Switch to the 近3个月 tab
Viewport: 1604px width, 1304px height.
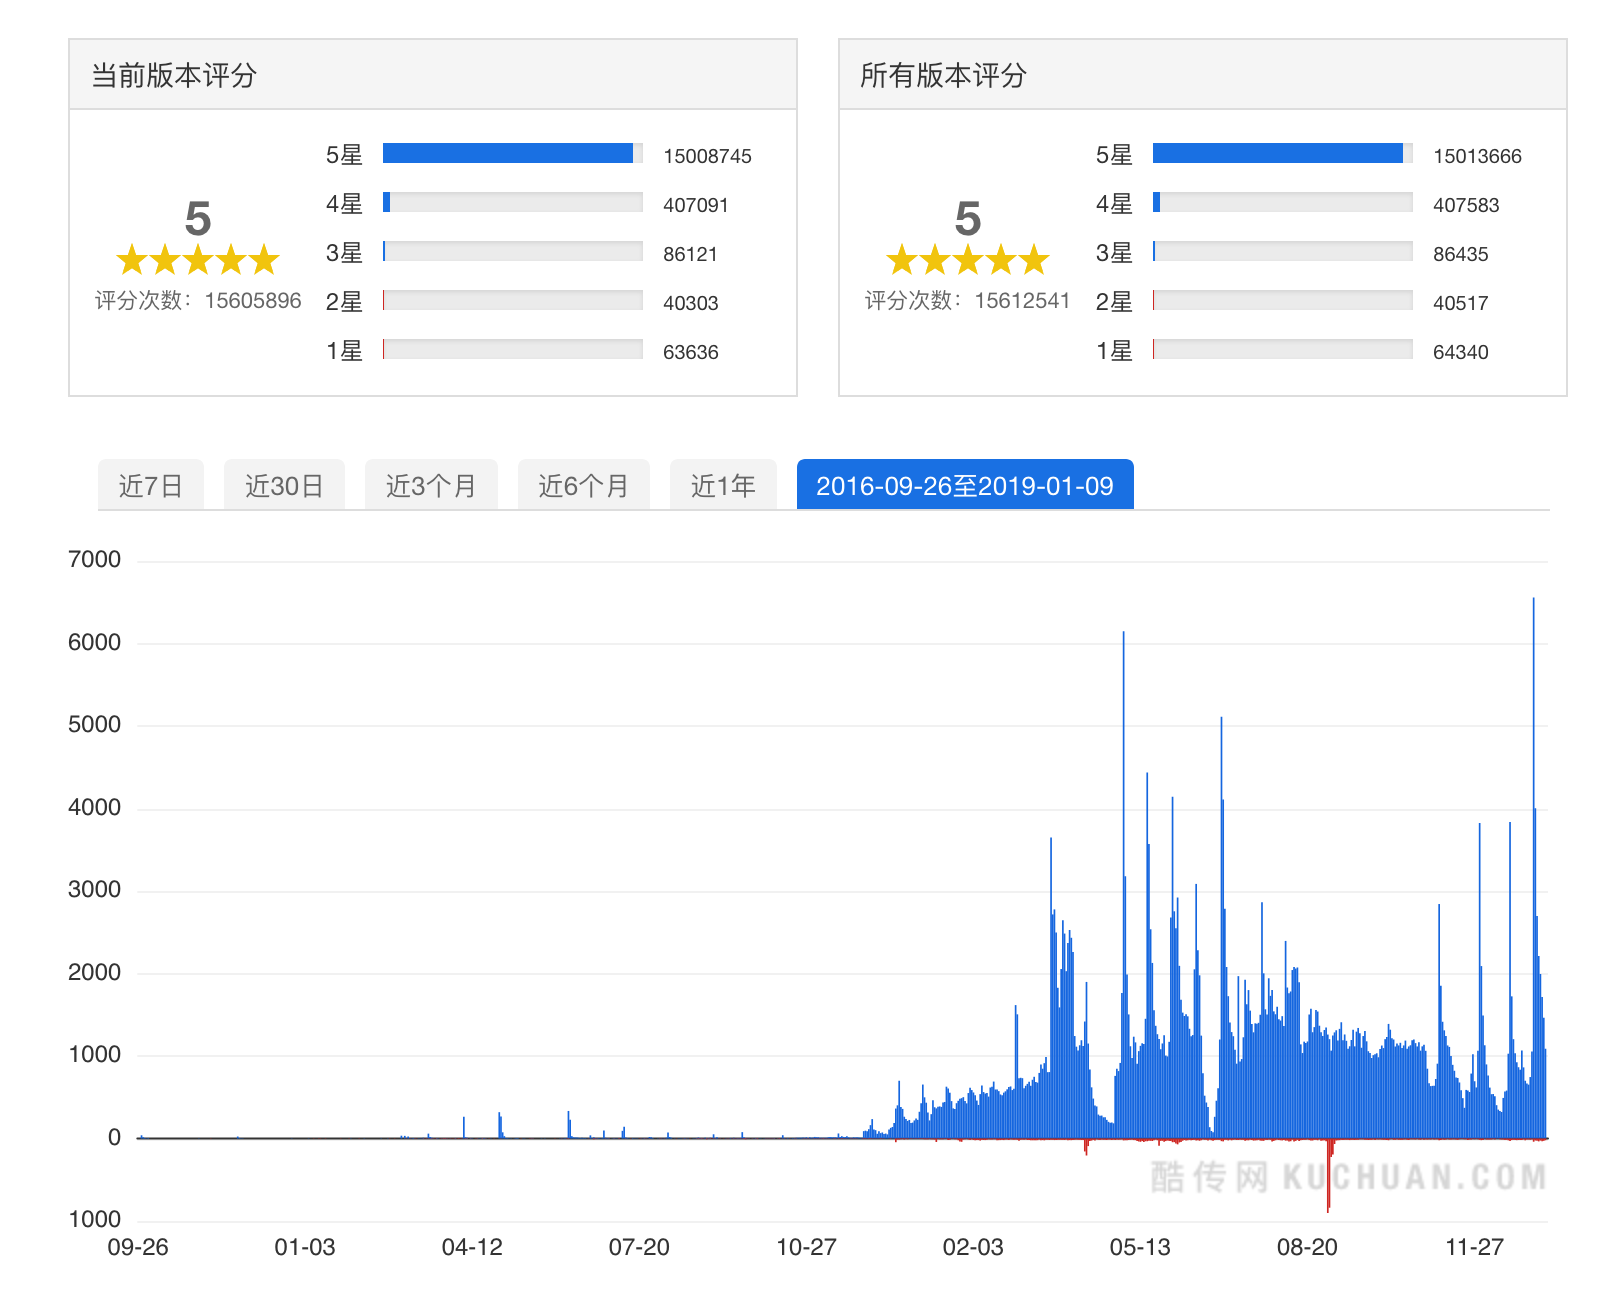point(431,485)
